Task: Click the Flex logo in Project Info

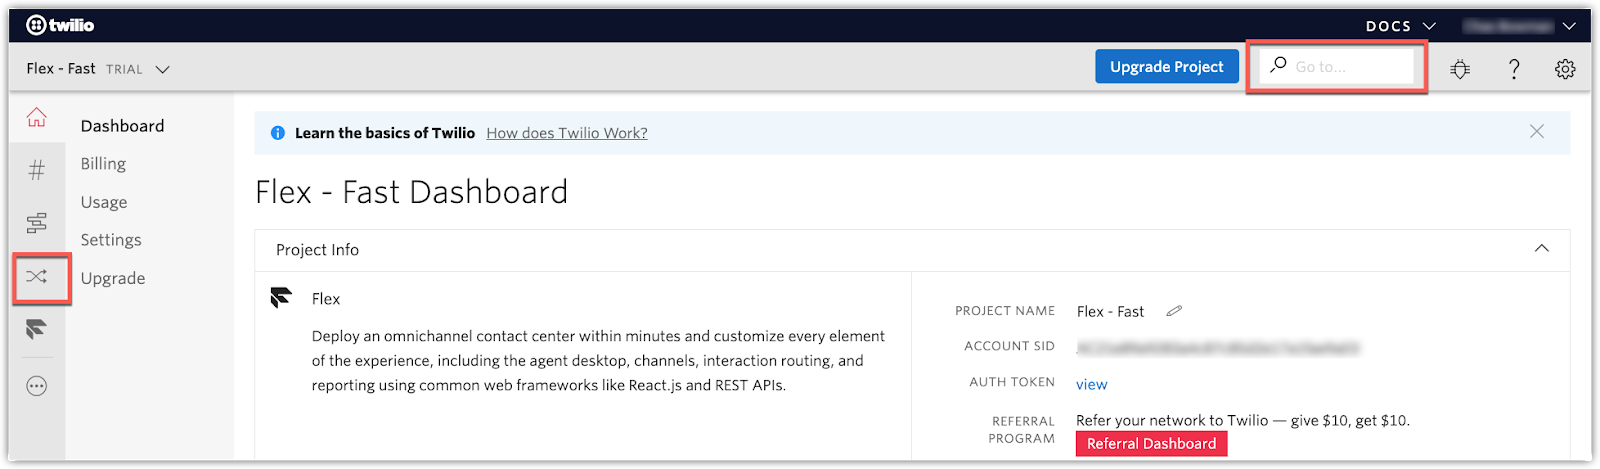Action: [281, 298]
